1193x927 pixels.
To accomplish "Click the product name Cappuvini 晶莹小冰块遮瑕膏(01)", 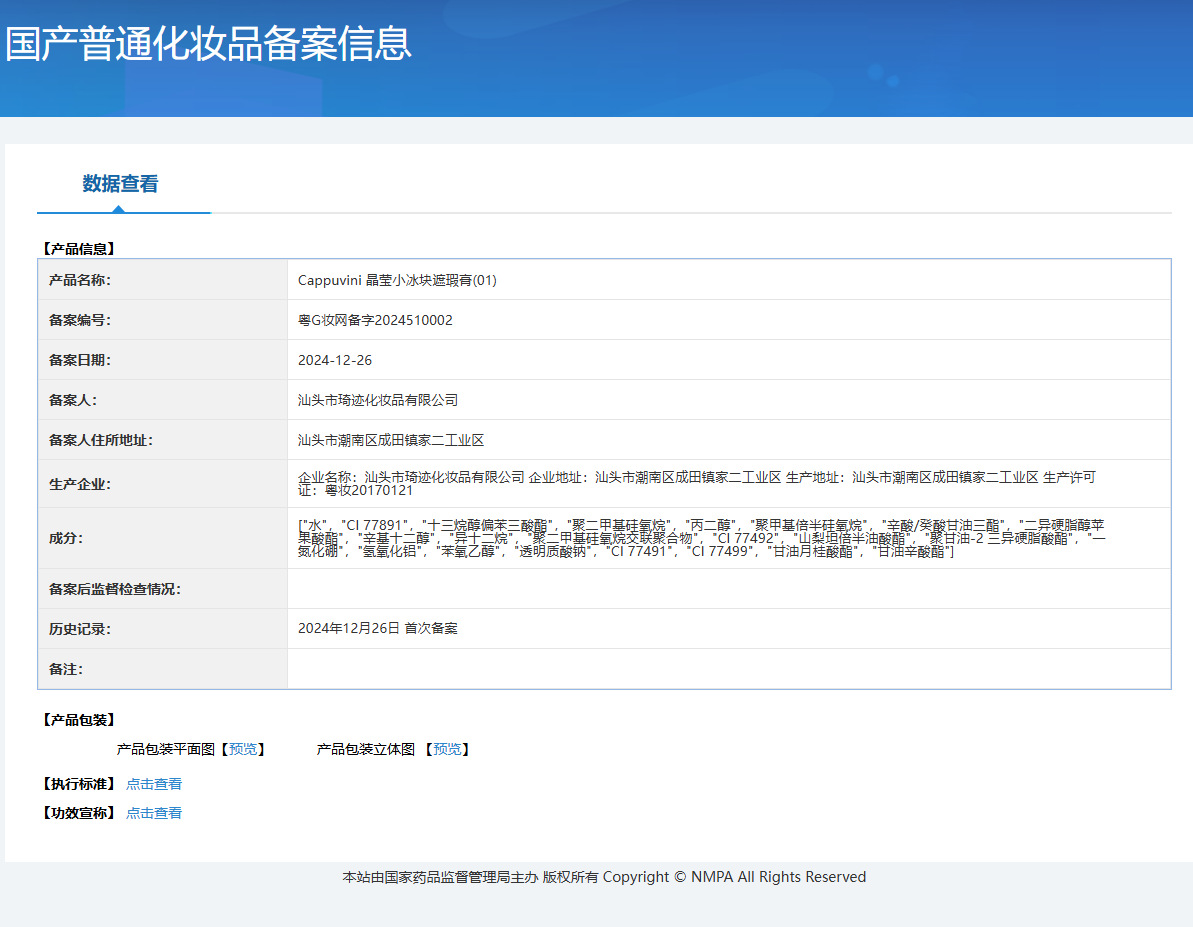I will point(397,280).
